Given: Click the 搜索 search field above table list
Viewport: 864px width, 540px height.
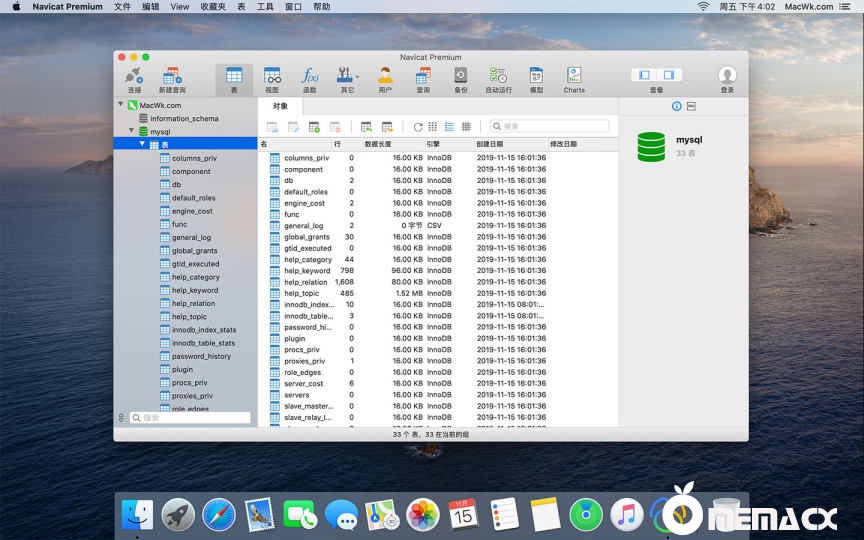Looking at the screenshot, I should point(549,127).
